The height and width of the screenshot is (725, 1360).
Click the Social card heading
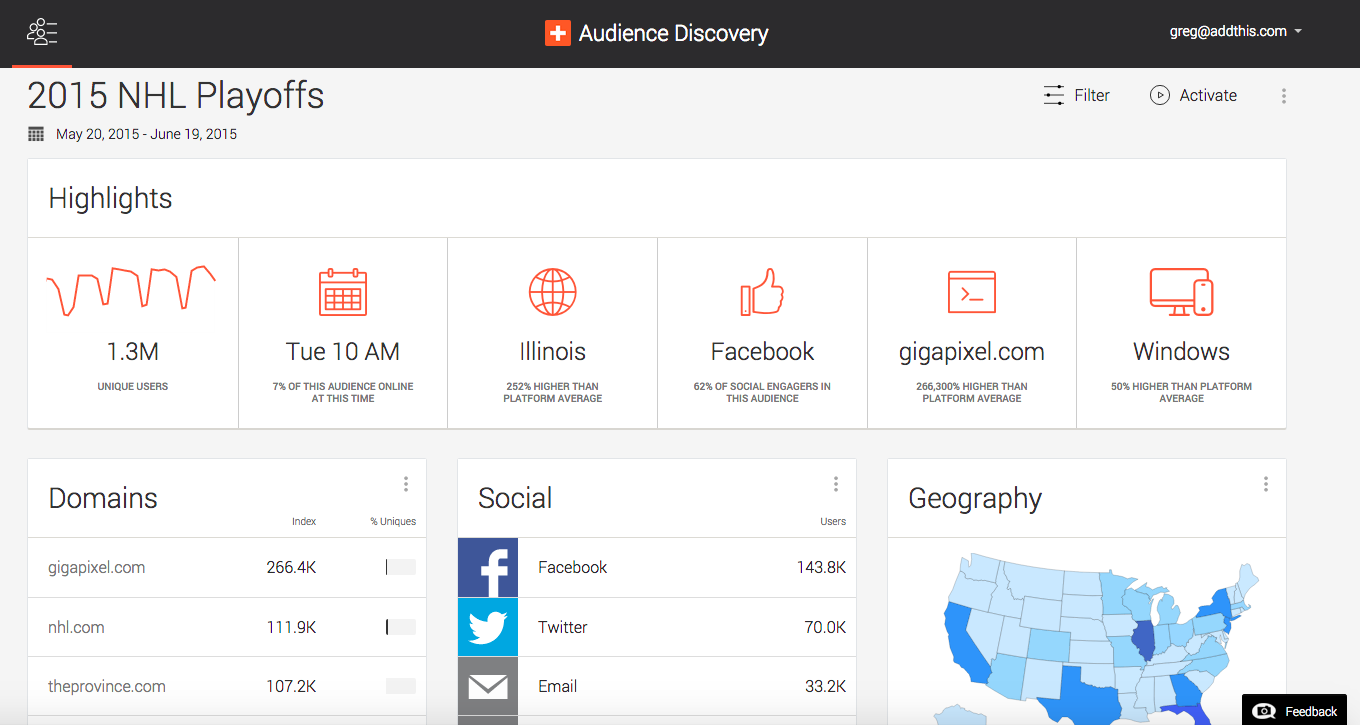[x=515, y=498]
